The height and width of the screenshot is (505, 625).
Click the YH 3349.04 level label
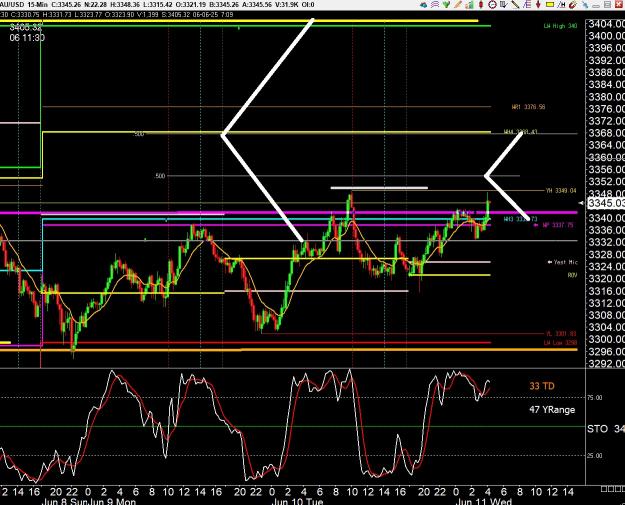pyautogui.click(x=561, y=191)
